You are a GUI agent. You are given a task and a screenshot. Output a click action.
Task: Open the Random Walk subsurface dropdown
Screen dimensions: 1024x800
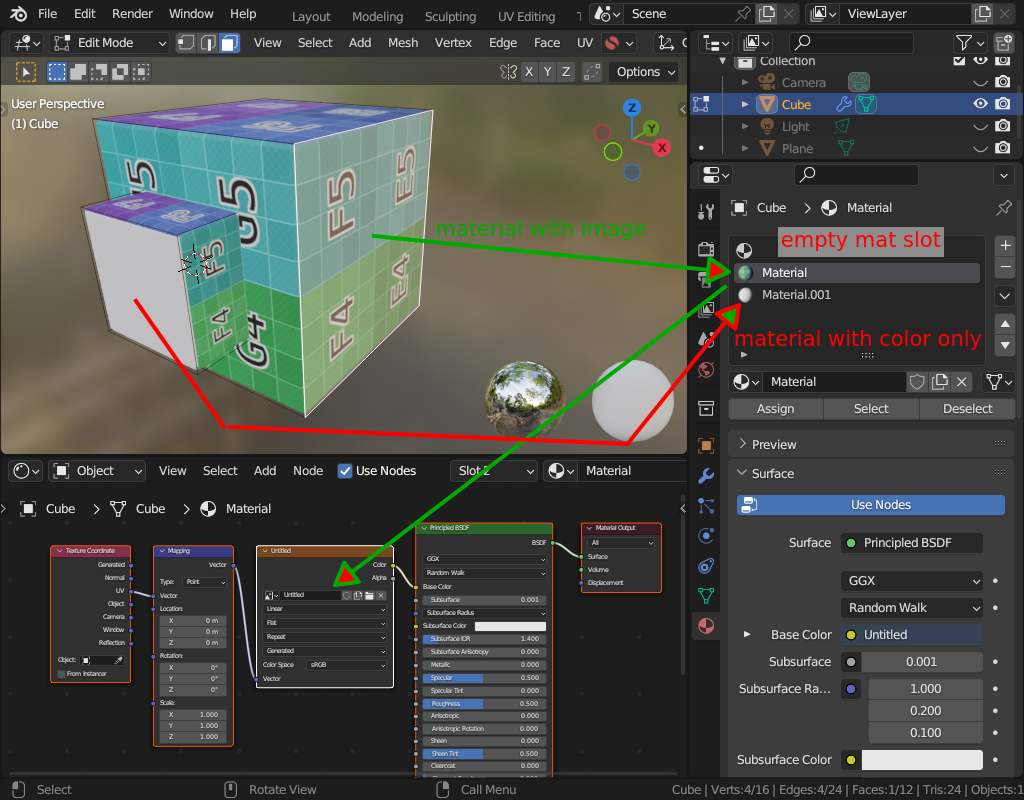click(x=912, y=608)
